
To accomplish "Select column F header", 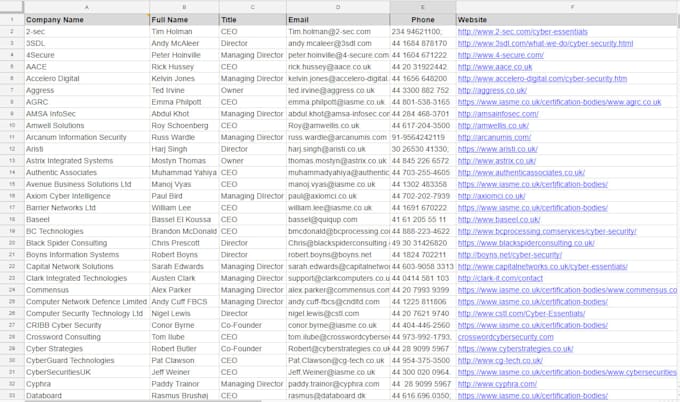I will 568,7.
